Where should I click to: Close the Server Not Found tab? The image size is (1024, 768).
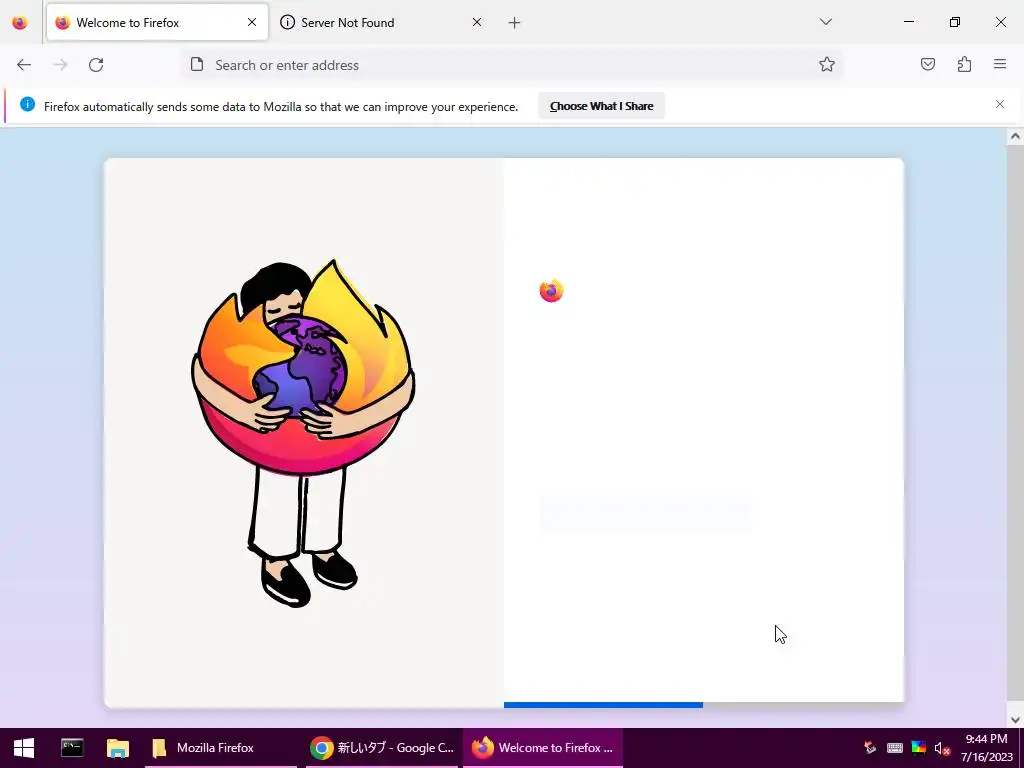[x=477, y=22]
